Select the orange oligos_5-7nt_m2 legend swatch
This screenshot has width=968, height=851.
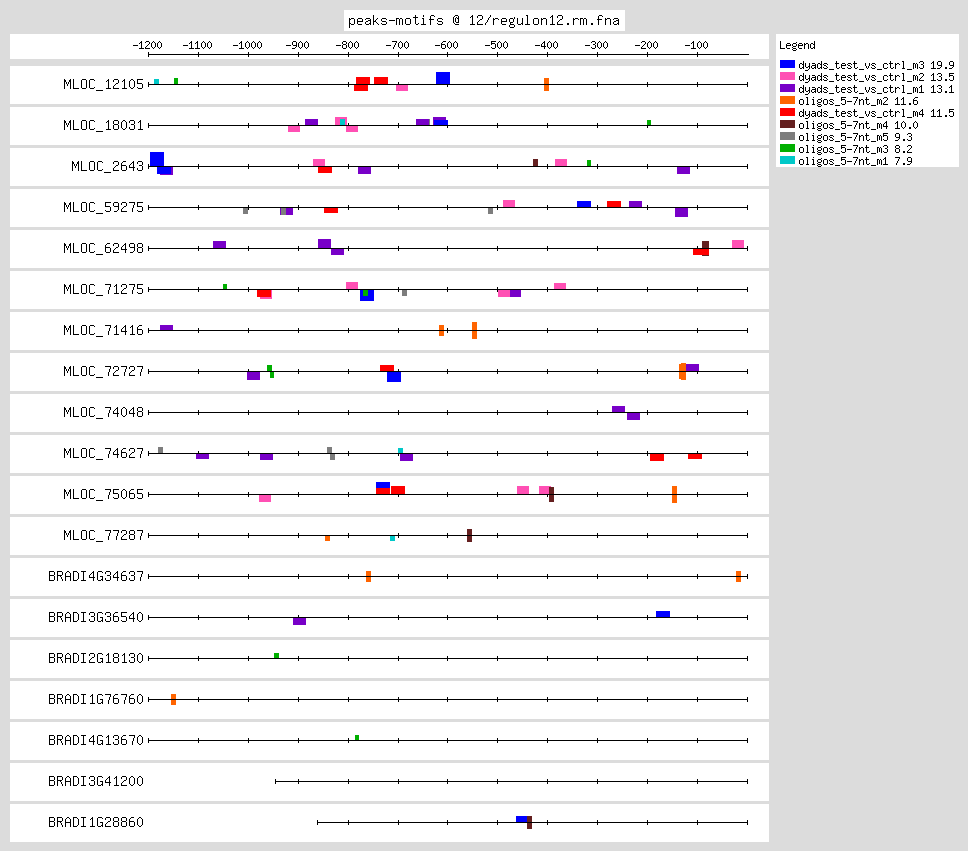coord(787,100)
